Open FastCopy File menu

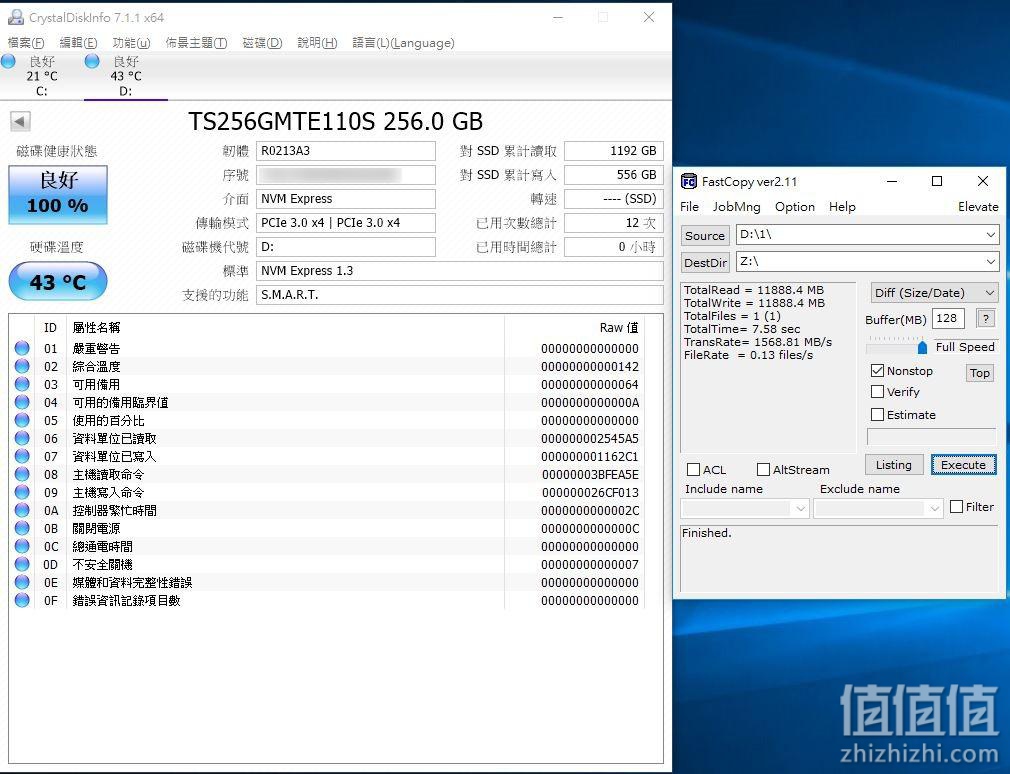coord(689,207)
